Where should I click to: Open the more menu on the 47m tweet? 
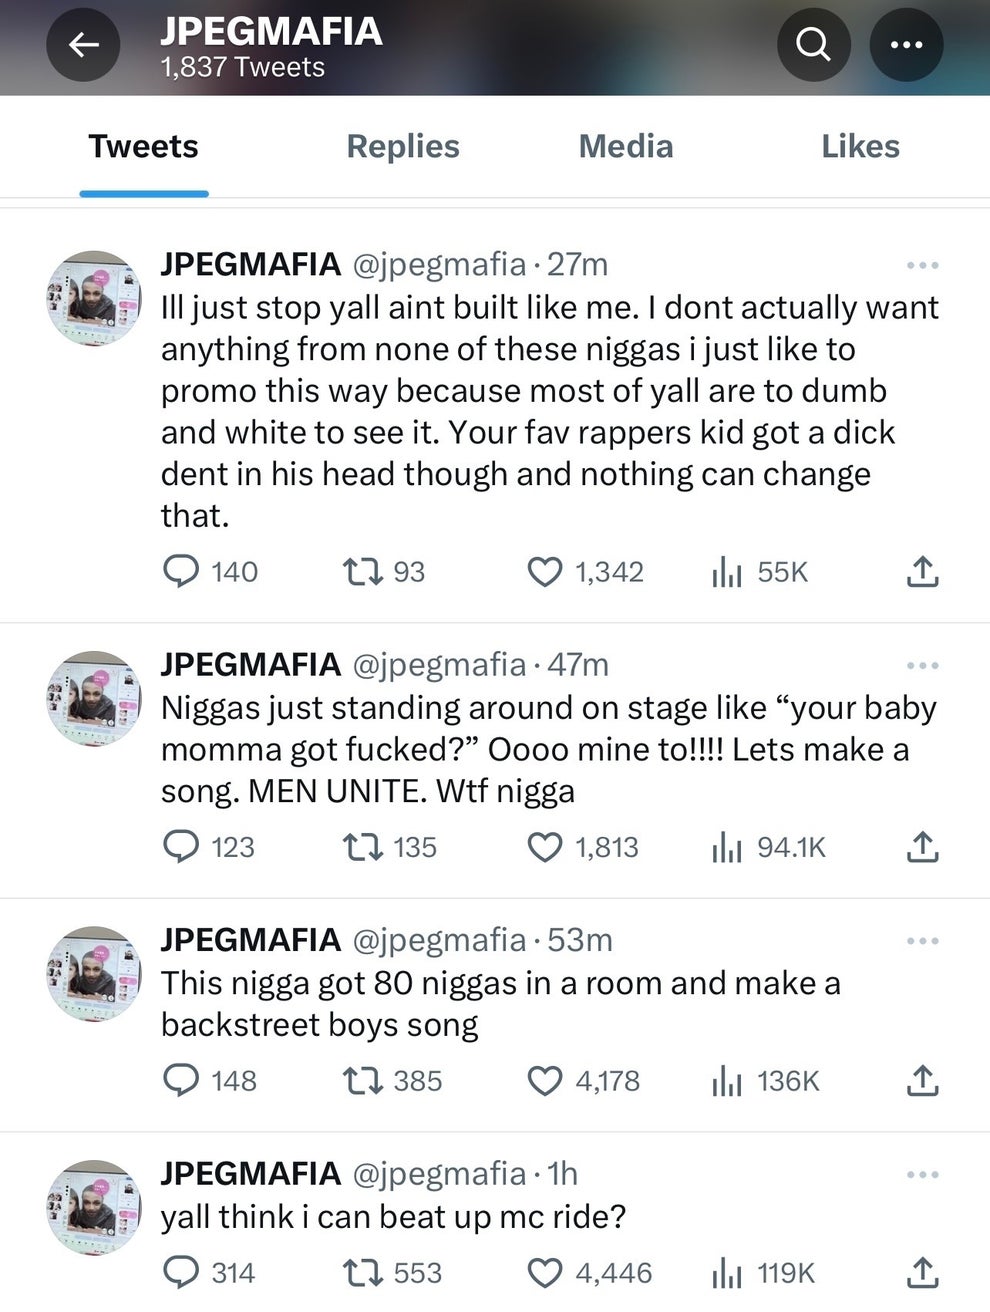[922, 664]
